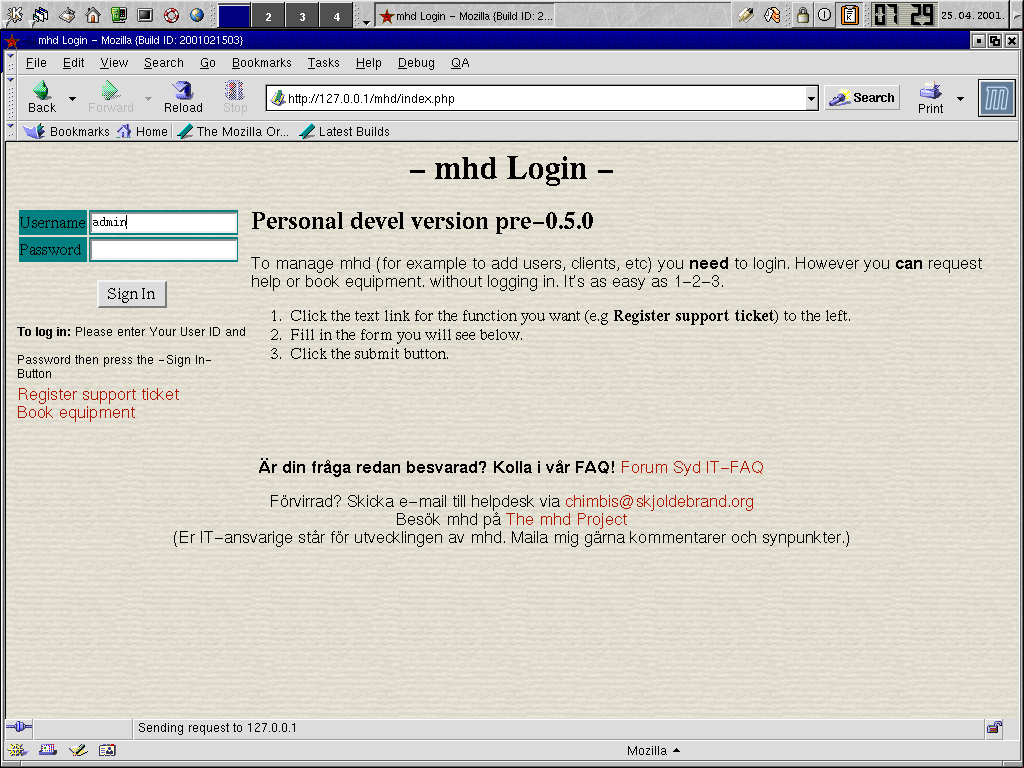Expand the Print options dropdown arrow
This screenshot has height=768, width=1024.
[960, 98]
